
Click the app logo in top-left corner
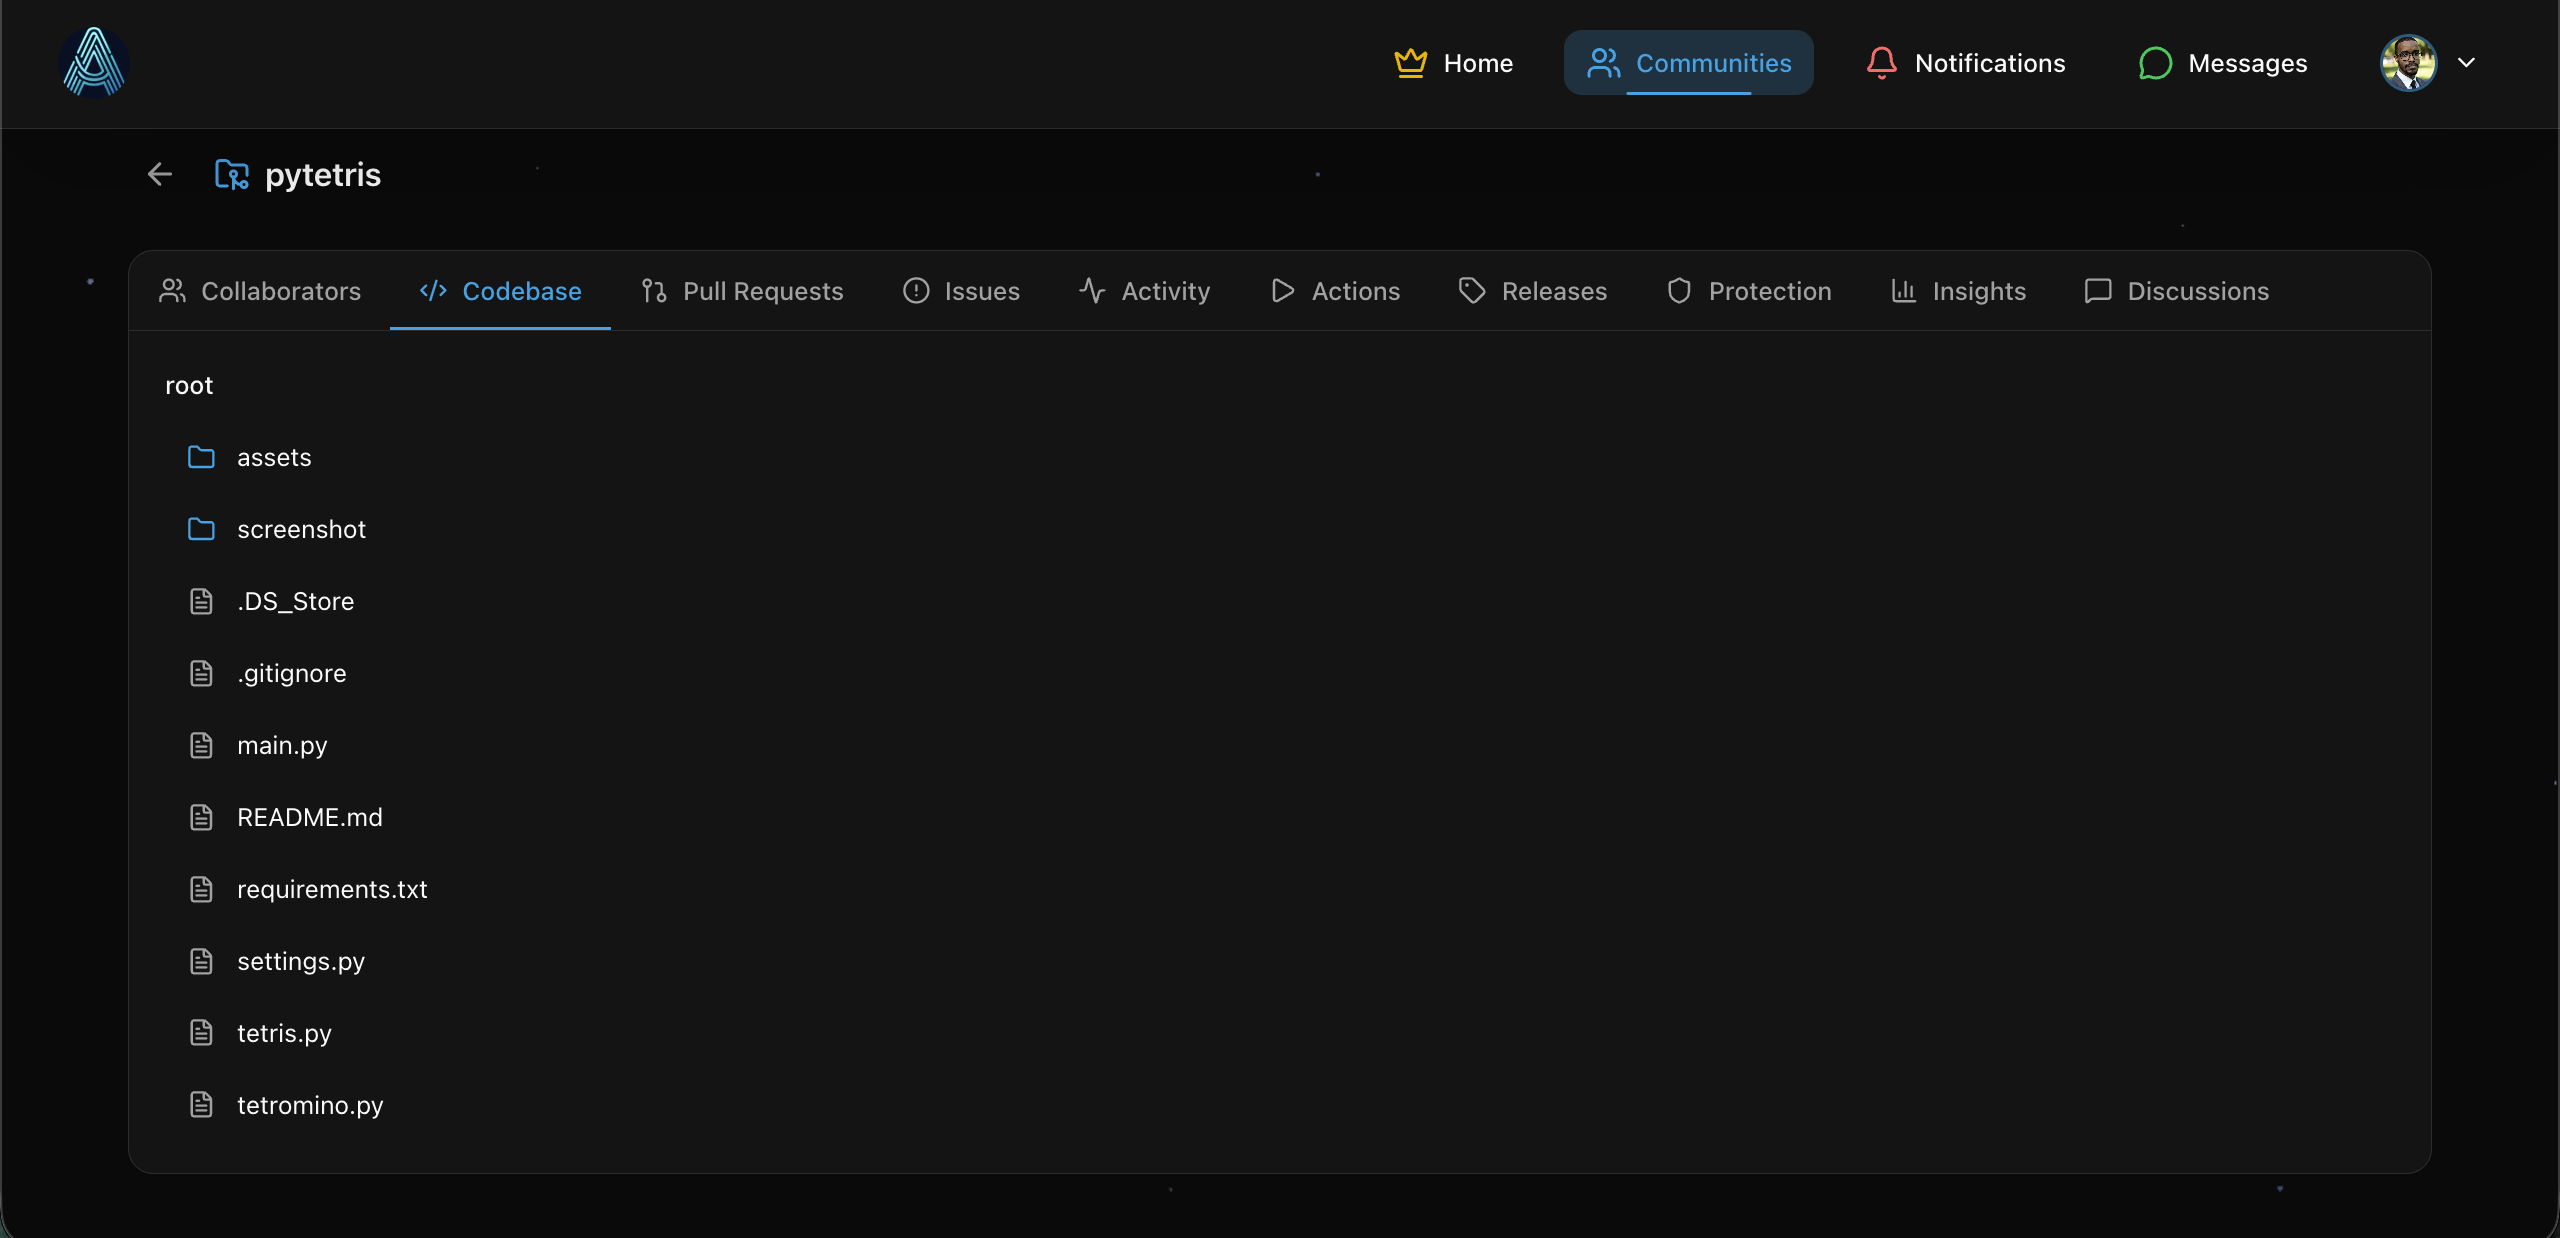[x=94, y=63]
